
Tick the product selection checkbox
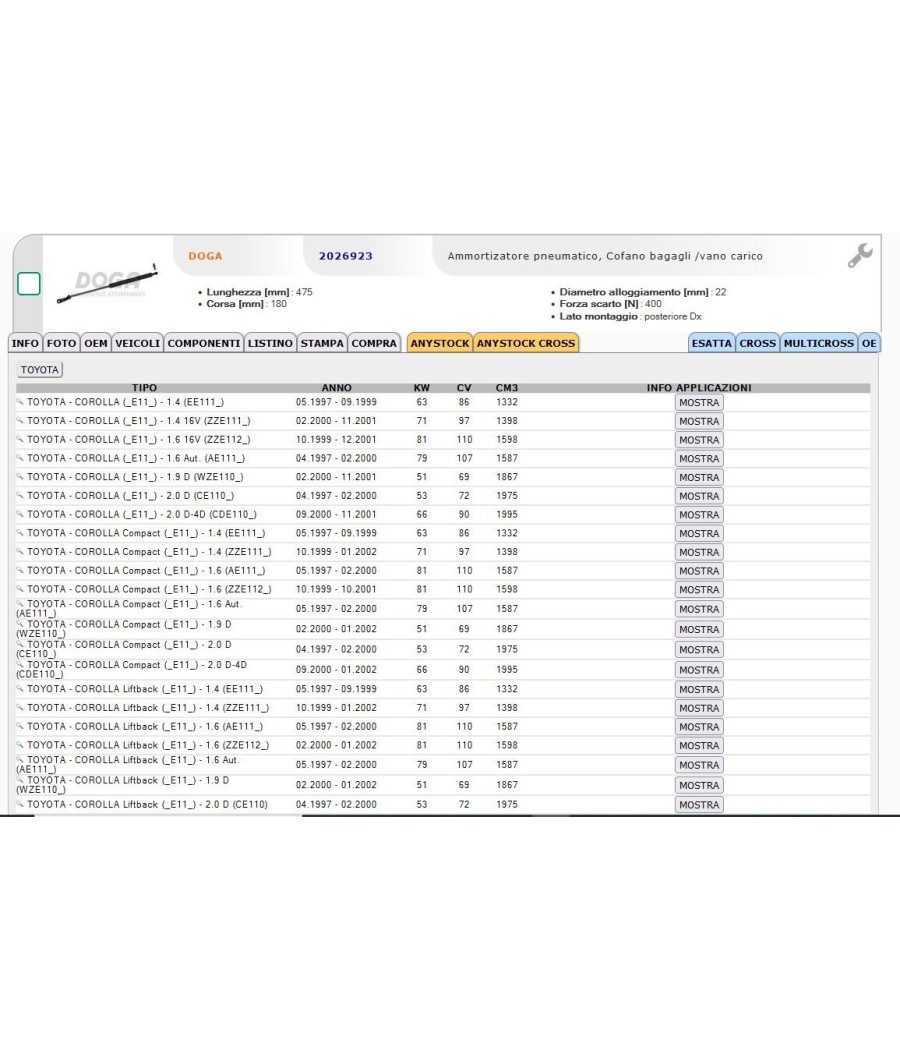[x=29, y=284]
